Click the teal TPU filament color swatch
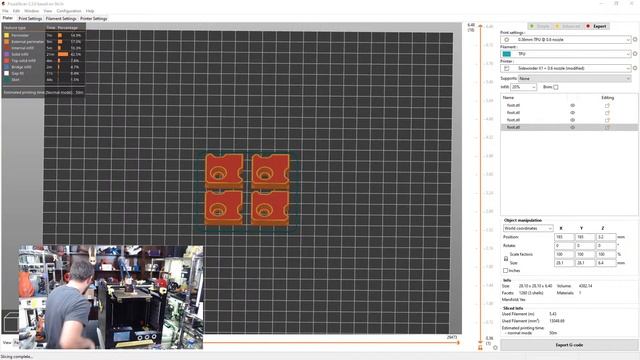The width and height of the screenshot is (640, 360). point(507,54)
